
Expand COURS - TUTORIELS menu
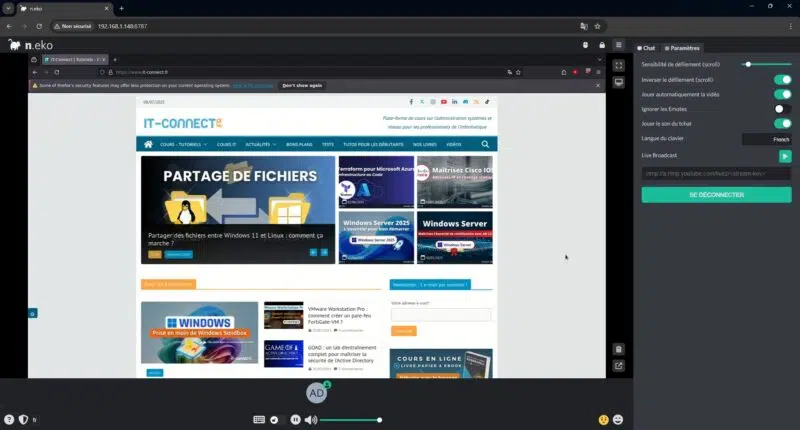click(x=183, y=144)
